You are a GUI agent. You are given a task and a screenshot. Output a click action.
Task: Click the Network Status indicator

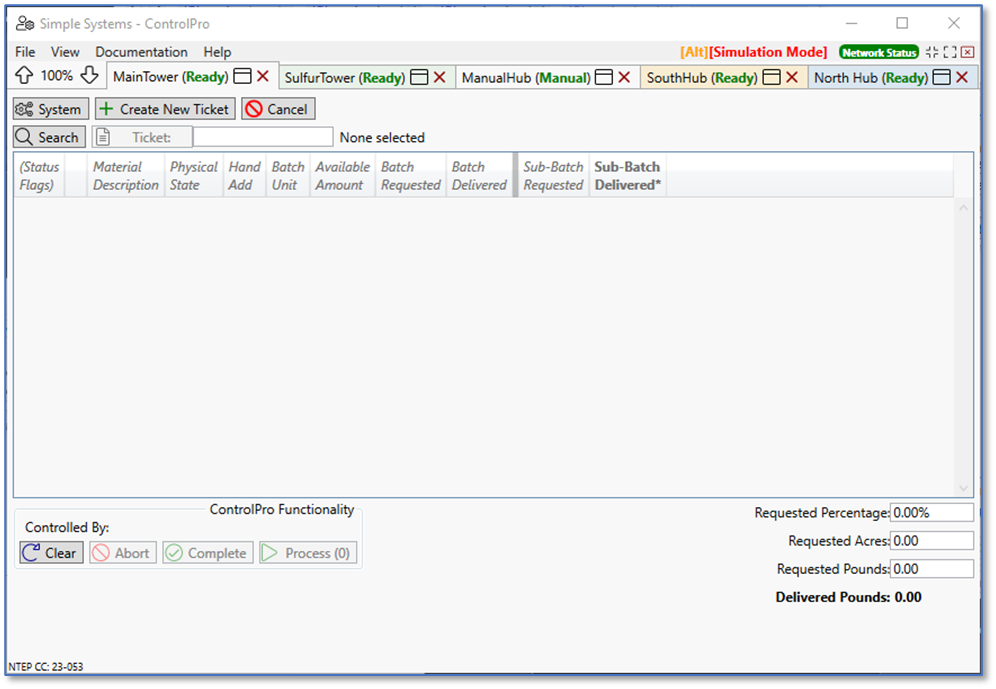878,52
